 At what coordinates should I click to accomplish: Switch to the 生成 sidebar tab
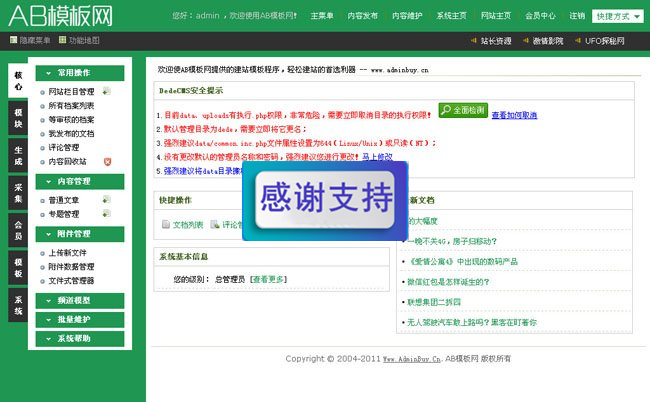[18, 155]
